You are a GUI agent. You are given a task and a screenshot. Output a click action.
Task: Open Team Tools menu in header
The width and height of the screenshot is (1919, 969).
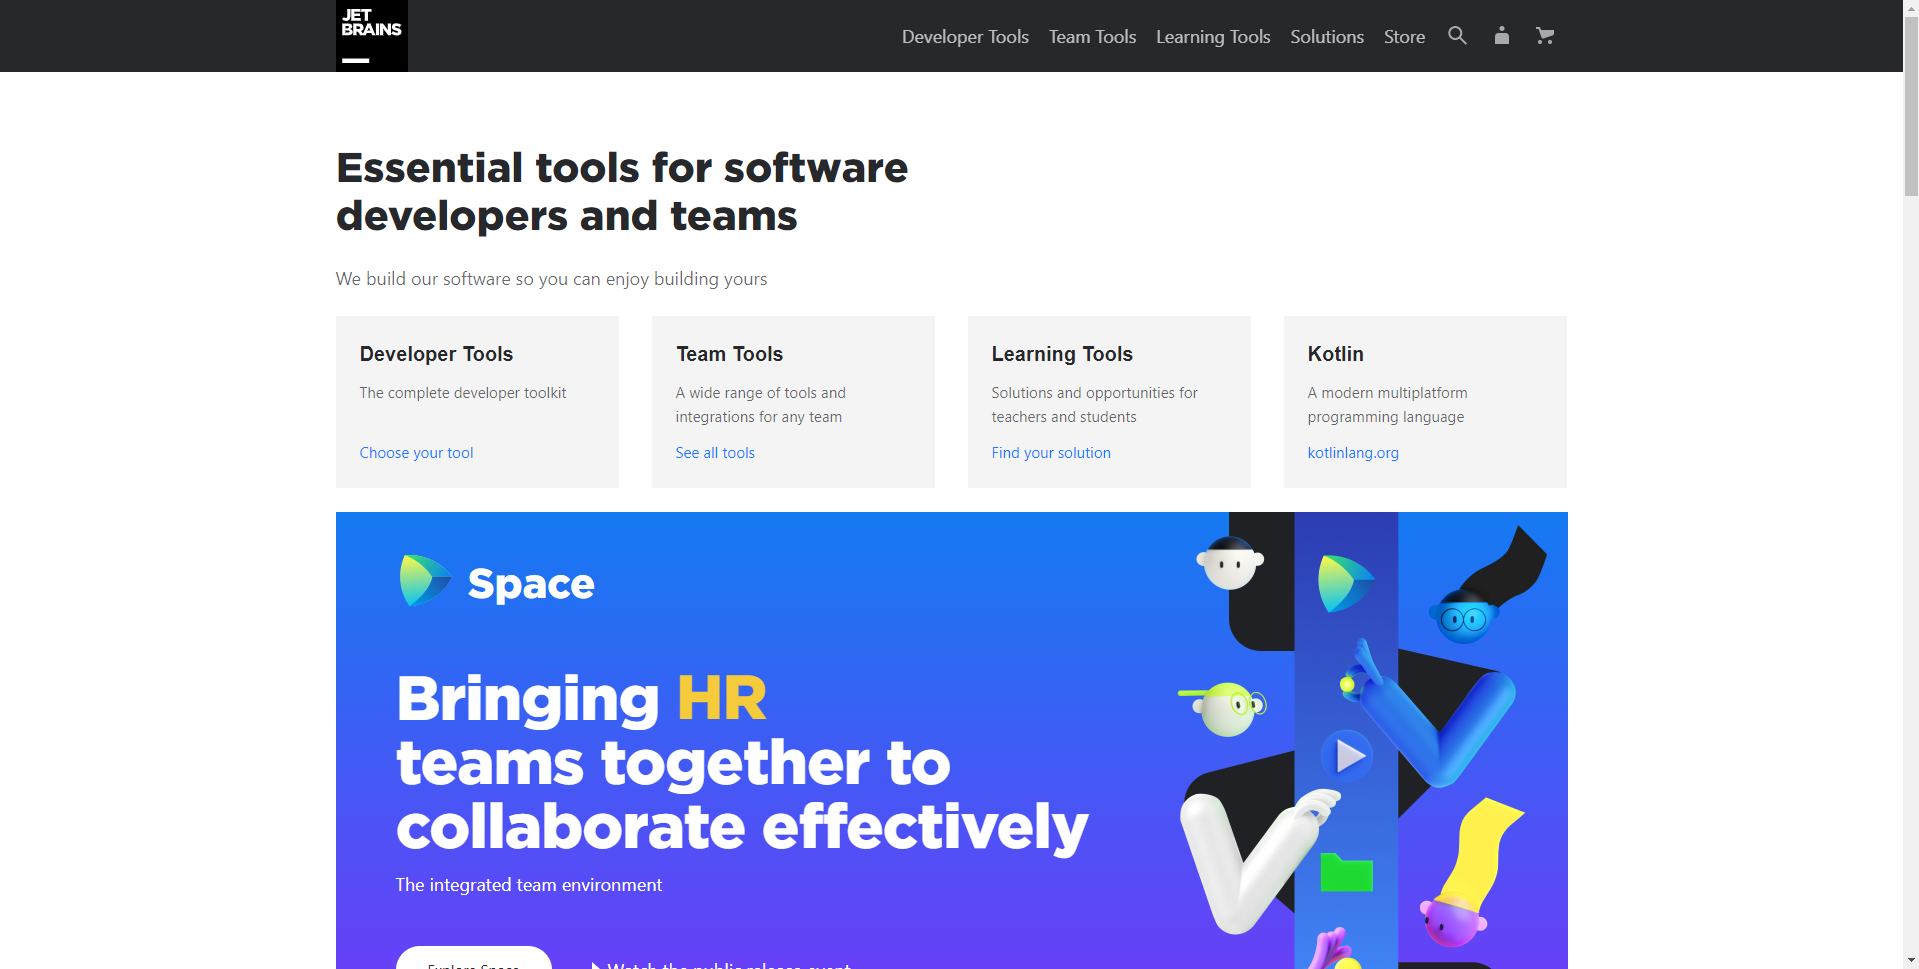(1092, 37)
